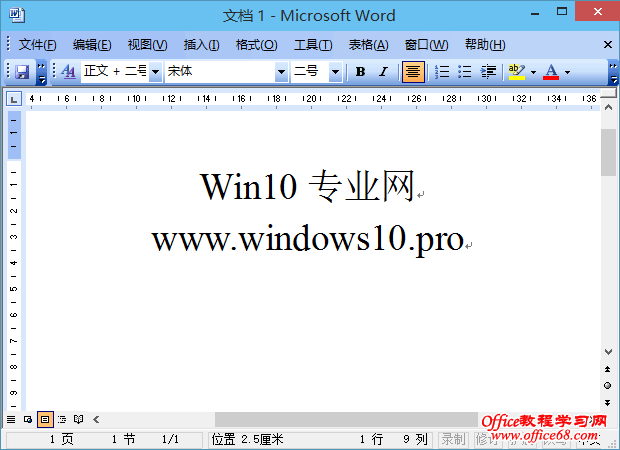620x450 pixels.
Task: Open the Styles and Formatting pane icon
Action: pyautogui.click(x=68, y=72)
